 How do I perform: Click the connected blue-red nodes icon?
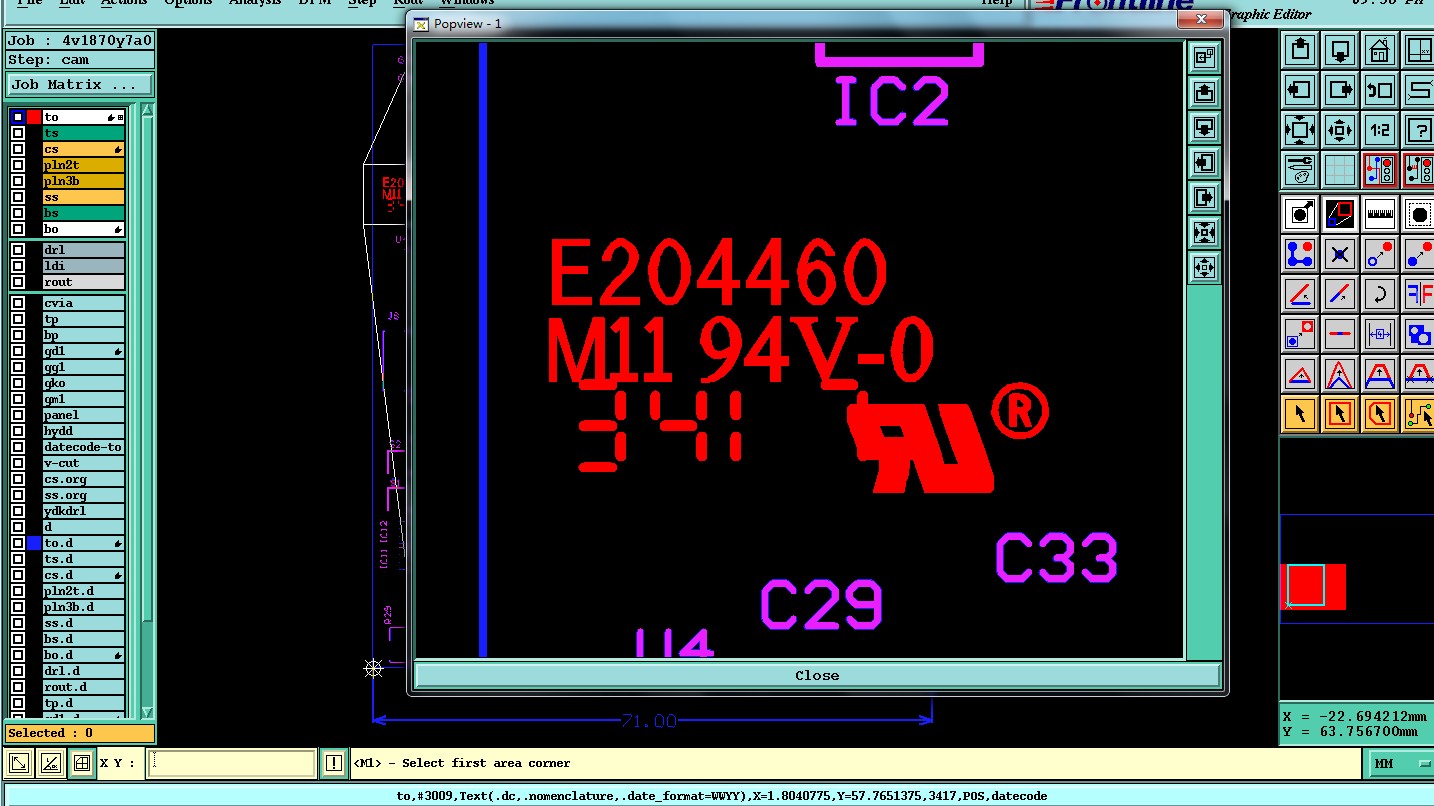tap(1299, 253)
